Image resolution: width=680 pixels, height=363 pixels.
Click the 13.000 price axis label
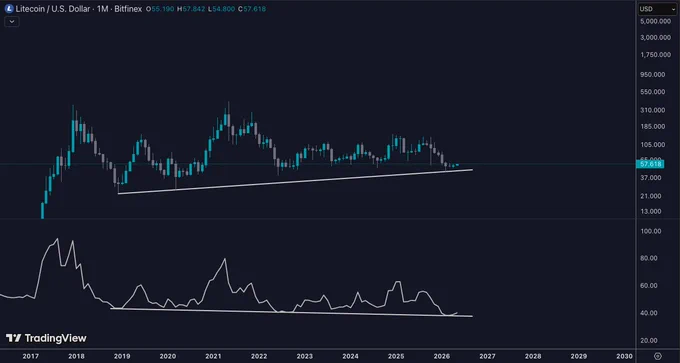tap(651, 212)
